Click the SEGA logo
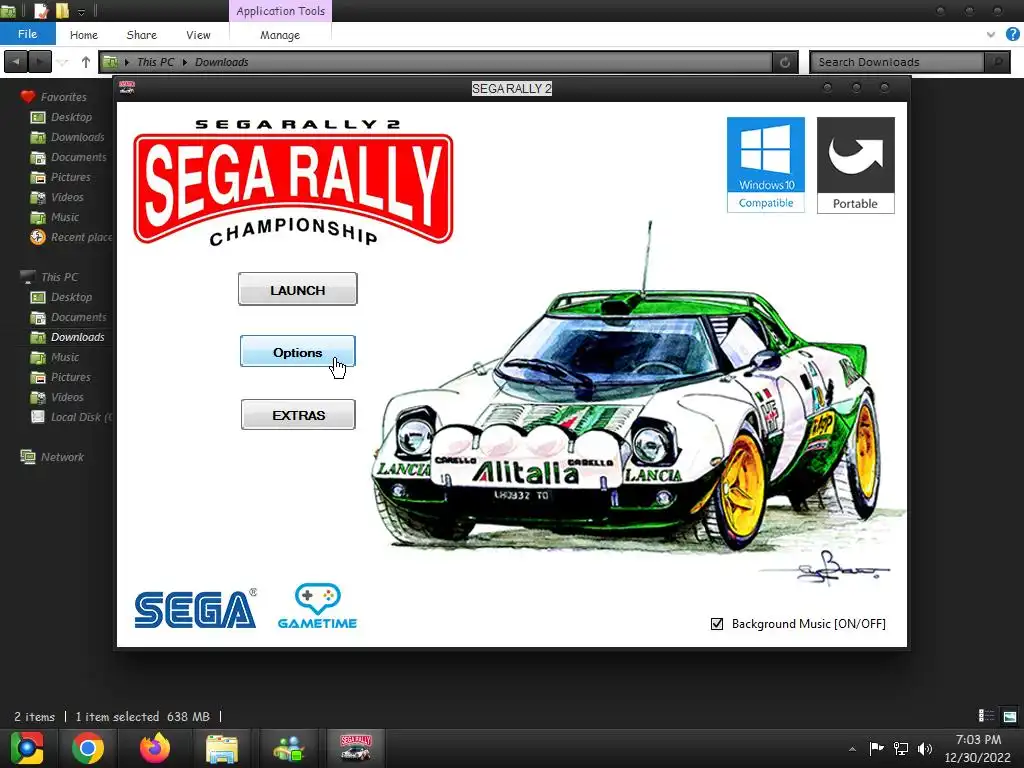 click(195, 609)
